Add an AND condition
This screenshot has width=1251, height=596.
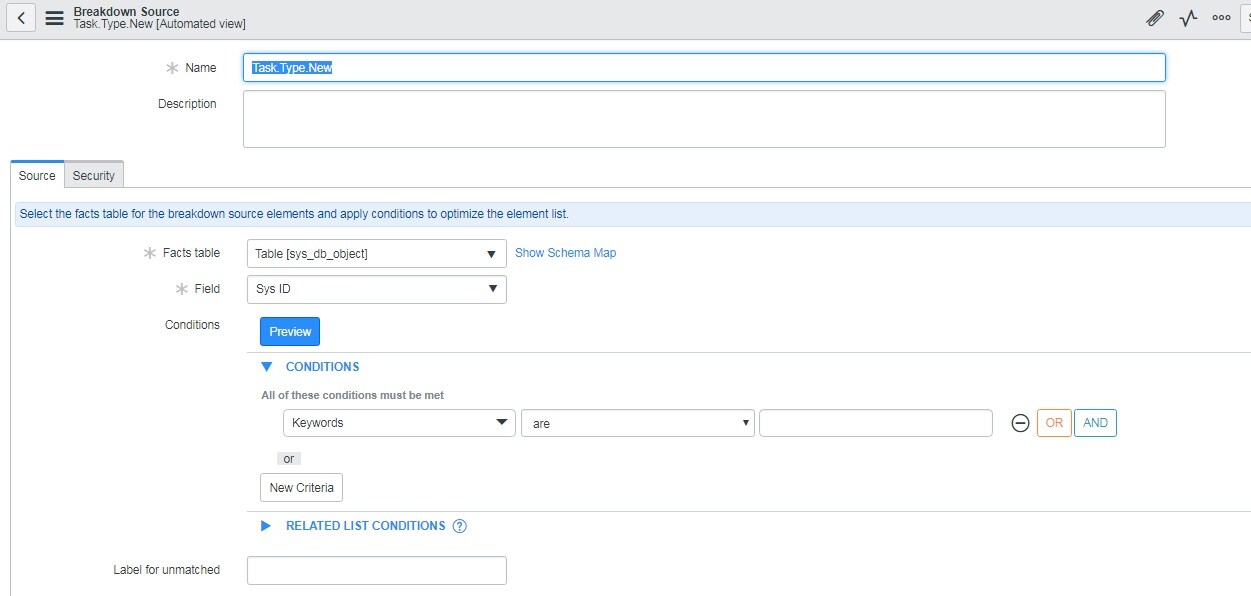(1095, 423)
